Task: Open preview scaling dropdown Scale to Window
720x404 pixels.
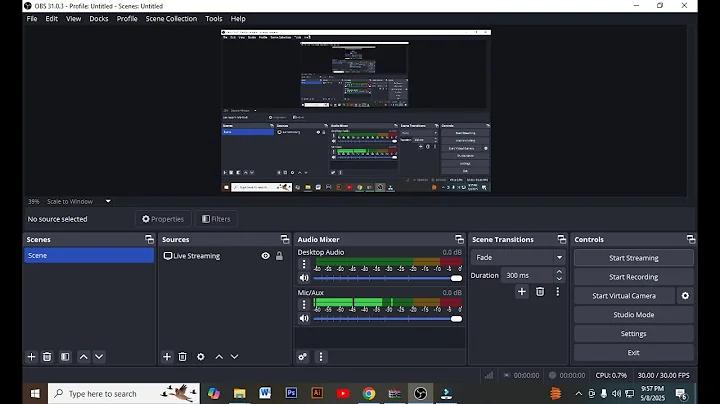Action: coord(108,201)
